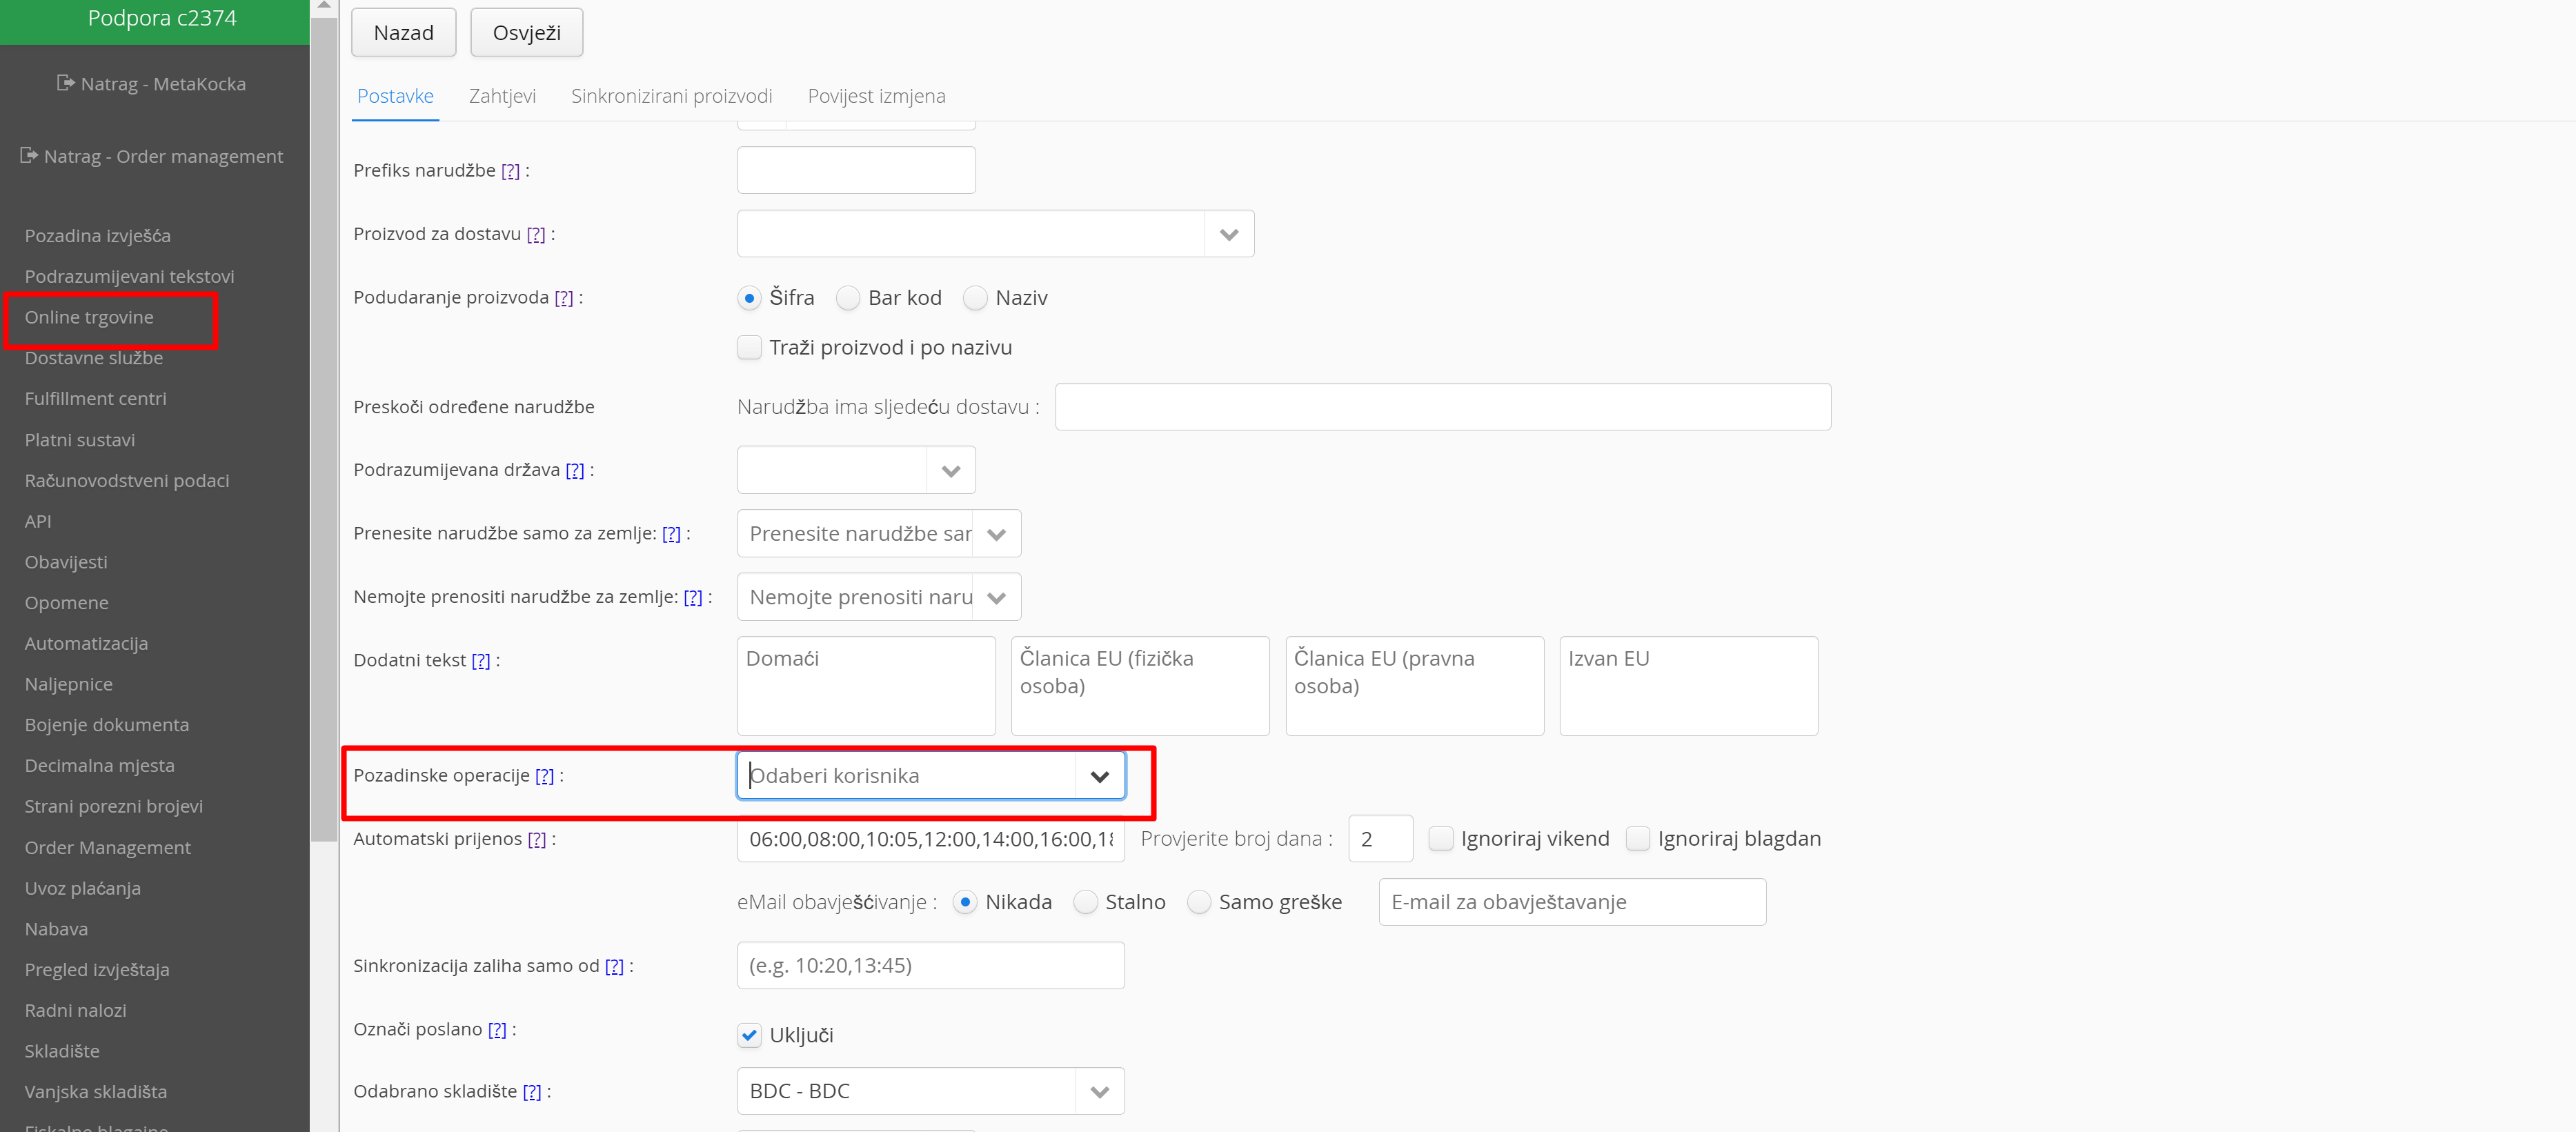Switch to the Zahtjevi tab
Screen dimensions: 2576x1132
point(502,96)
